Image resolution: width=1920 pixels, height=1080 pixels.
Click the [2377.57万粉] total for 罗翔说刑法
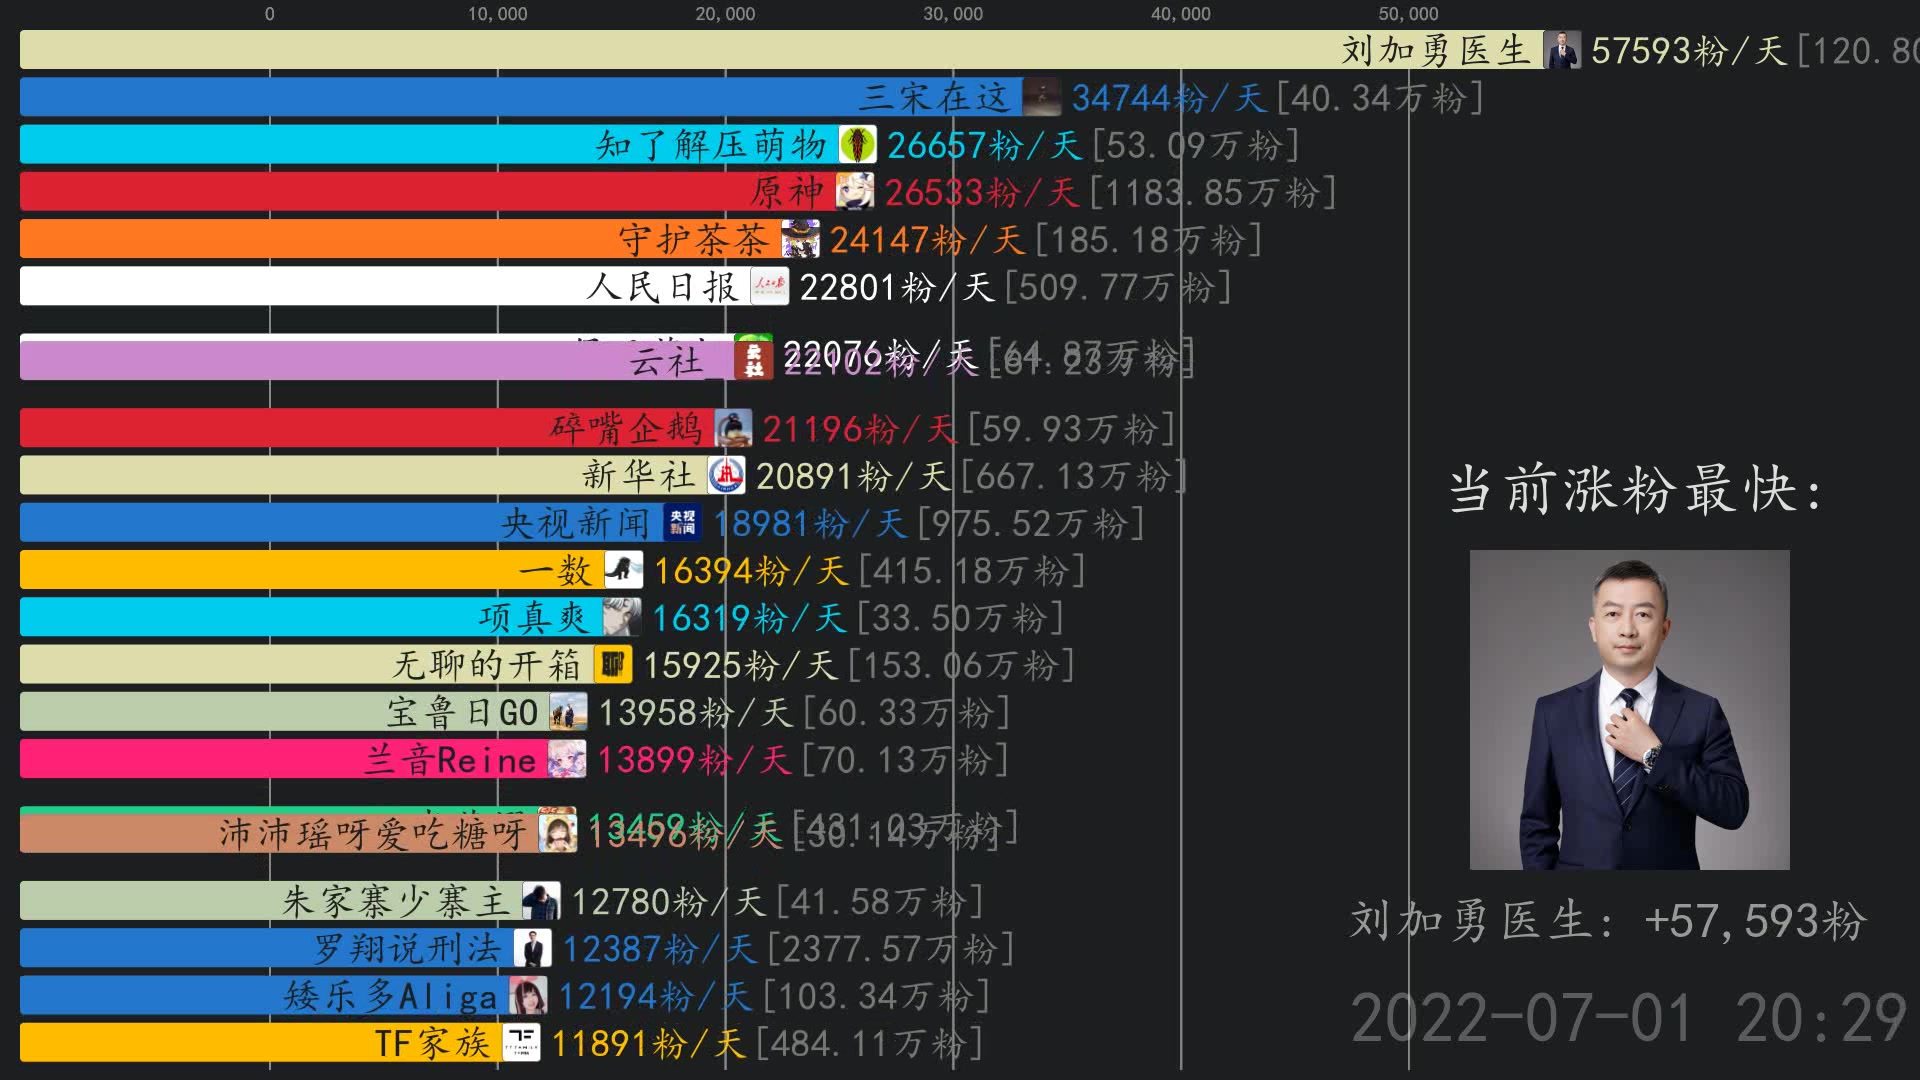[x=891, y=948]
